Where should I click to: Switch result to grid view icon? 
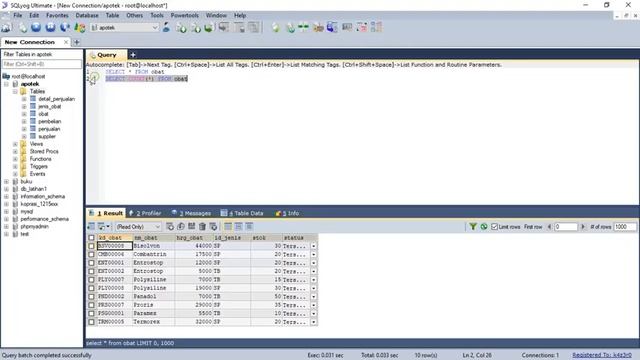tap(228, 227)
